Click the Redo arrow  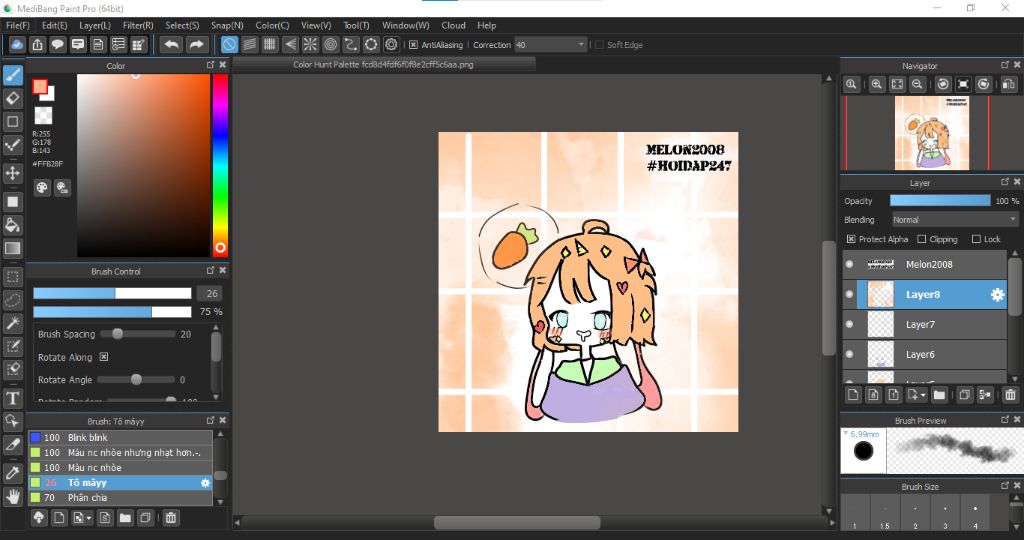click(x=196, y=44)
